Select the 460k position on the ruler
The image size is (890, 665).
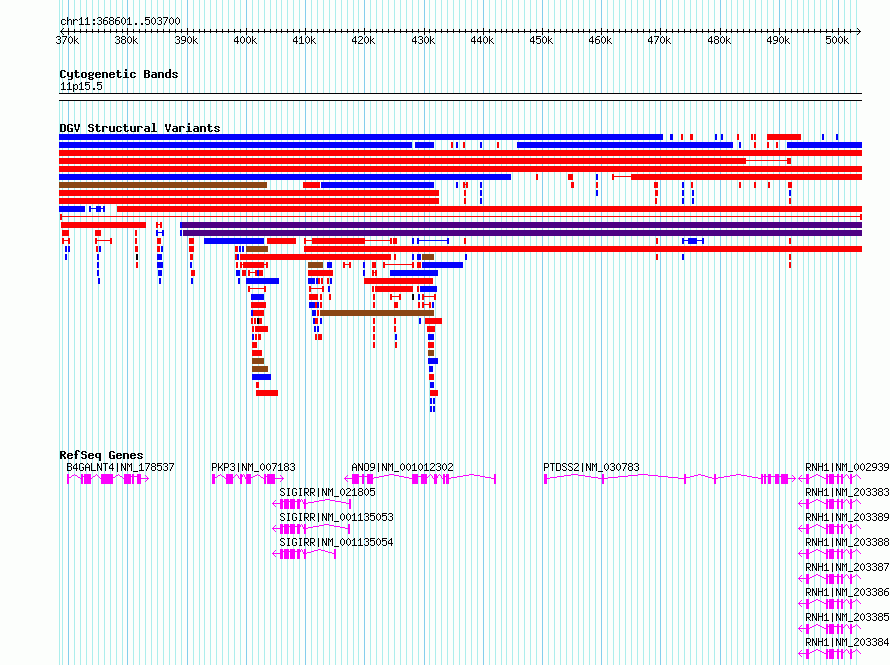(601, 40)
